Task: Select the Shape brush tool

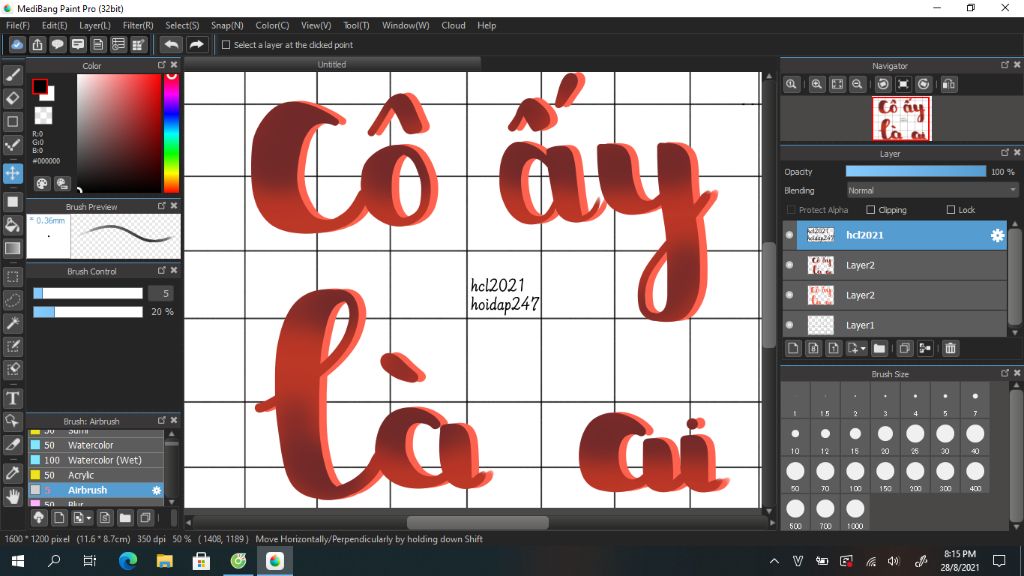Action: click(12, 121)
